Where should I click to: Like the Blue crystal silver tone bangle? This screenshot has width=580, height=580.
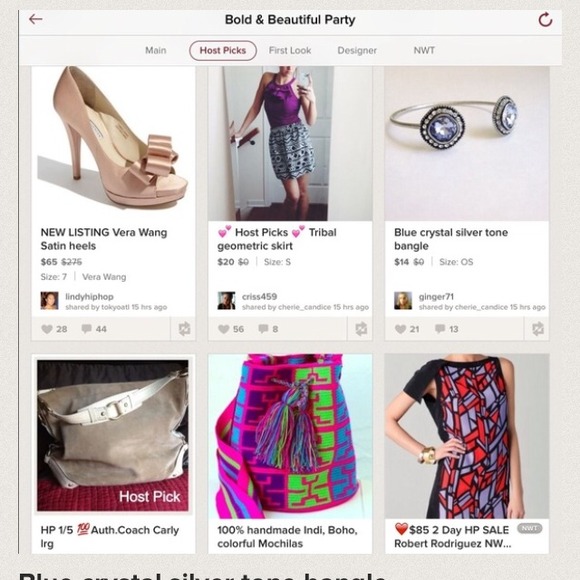point(407,329)
